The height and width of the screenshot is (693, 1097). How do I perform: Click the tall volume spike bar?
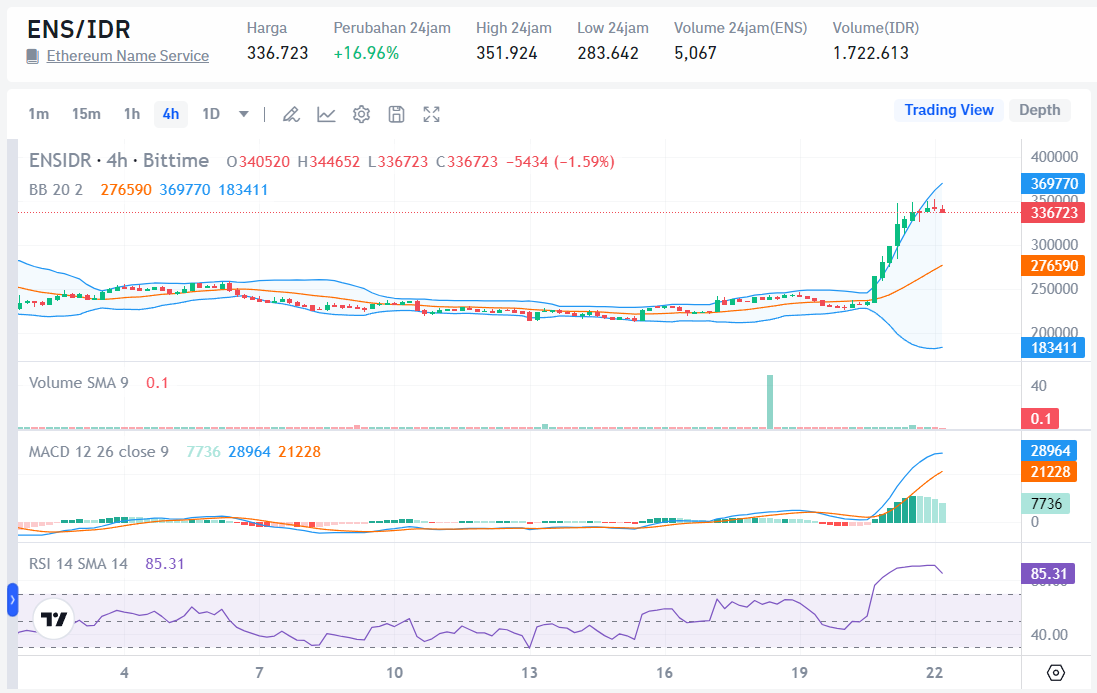[x=770, y=401]
